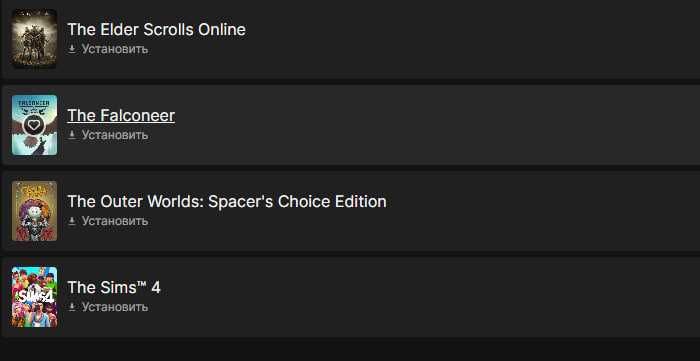Open The Sims 4 cover art thumbnail
This screenshot has height=361, width=700.
(34, 297)
